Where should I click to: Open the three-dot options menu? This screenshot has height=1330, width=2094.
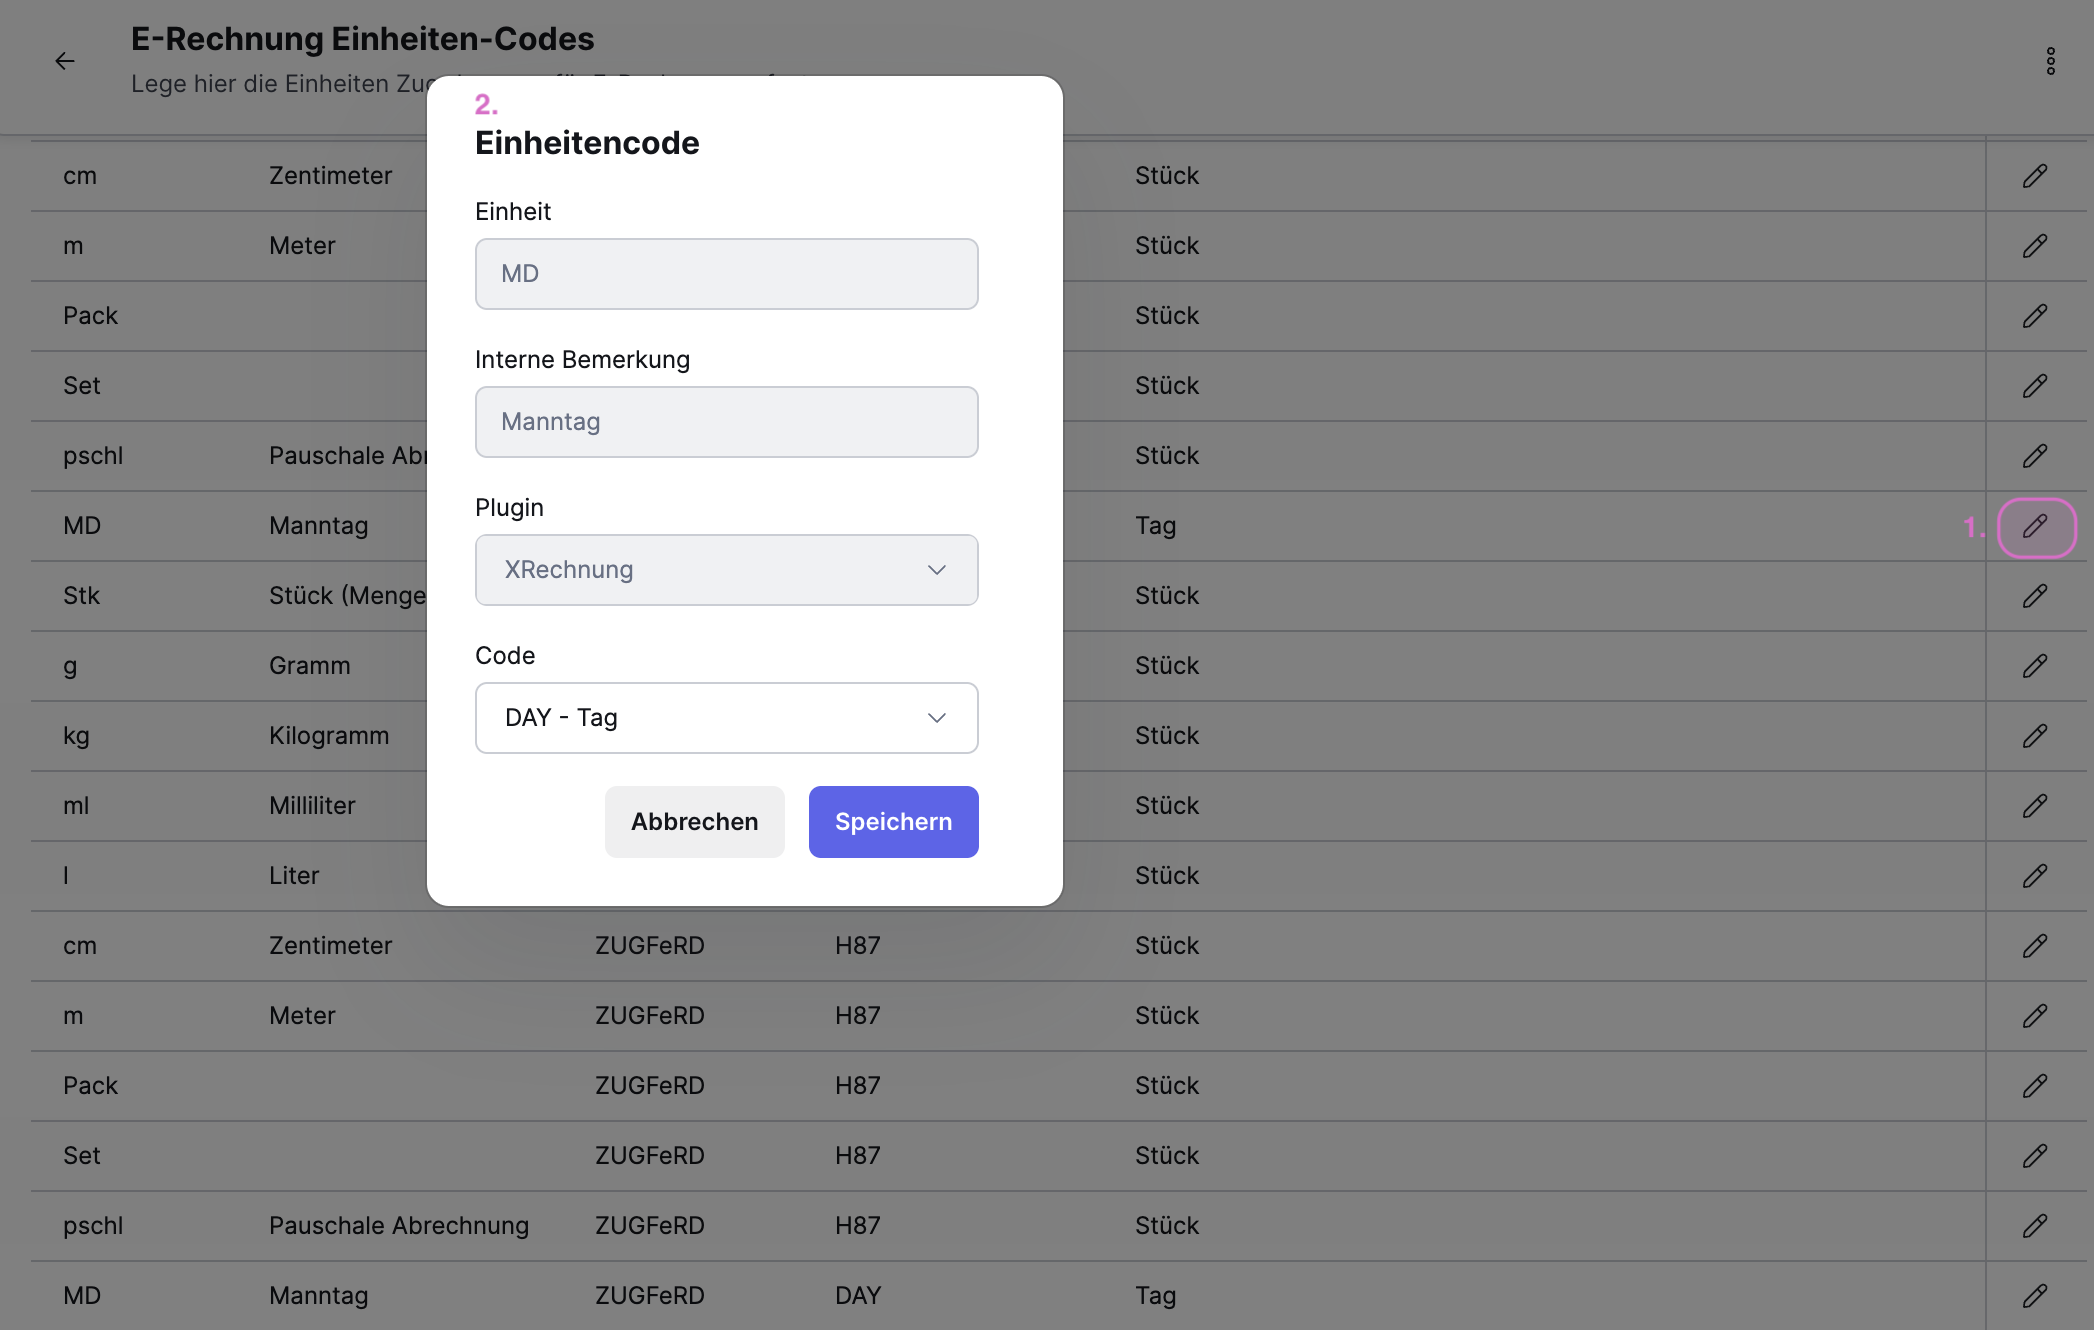(x=2050, y=61)
